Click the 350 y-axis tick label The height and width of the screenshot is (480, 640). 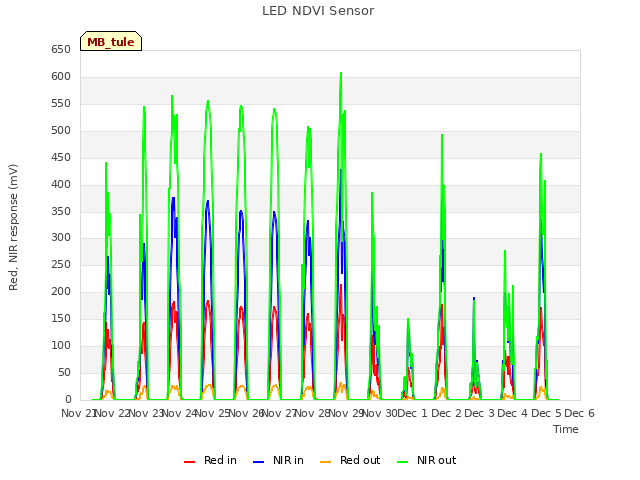(x=61, y=211)
